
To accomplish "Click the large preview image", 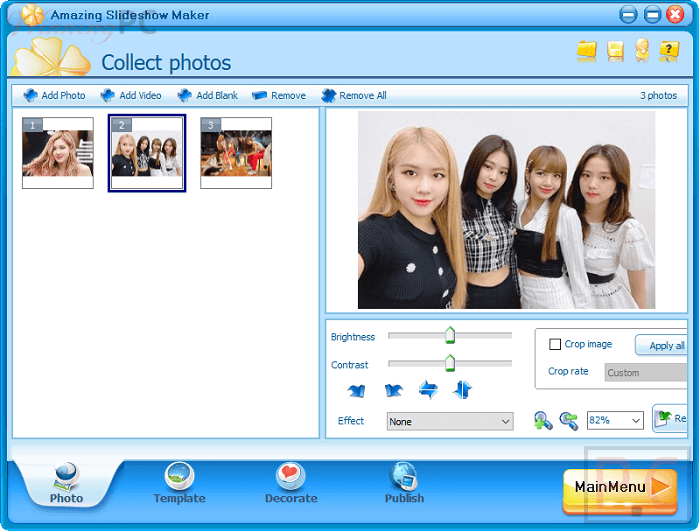I will tap(506, 210).
